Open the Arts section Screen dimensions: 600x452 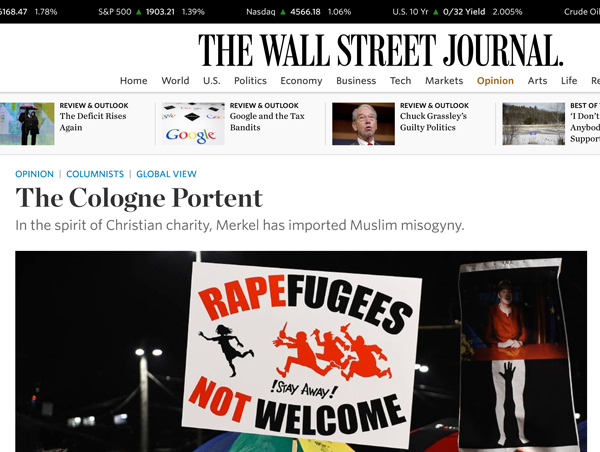point(537,81)
